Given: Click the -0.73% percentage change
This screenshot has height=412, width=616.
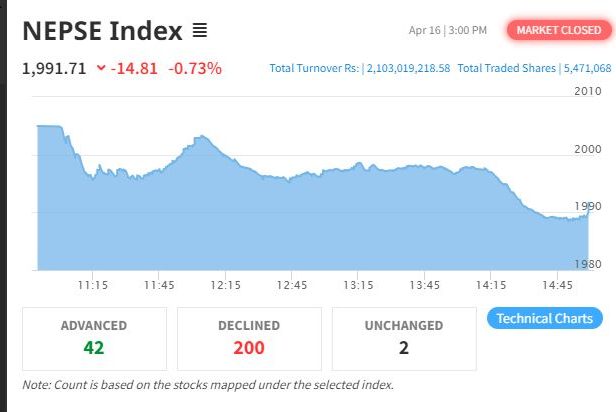Looking at the screenshot, I should point(196,69).
